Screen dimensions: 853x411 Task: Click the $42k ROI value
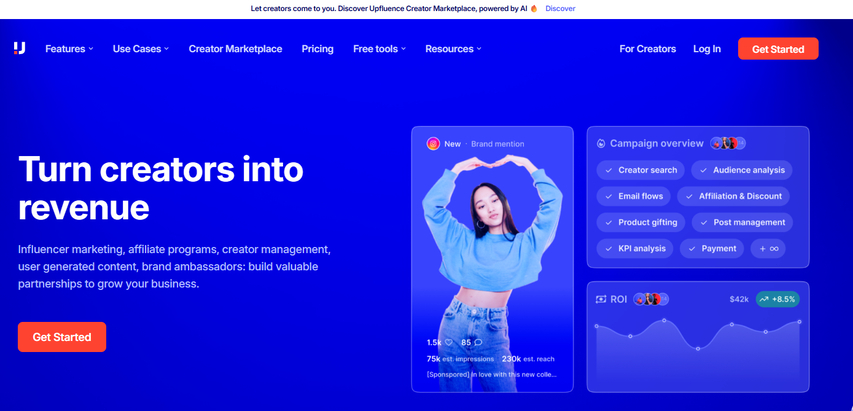pos(739,299)
